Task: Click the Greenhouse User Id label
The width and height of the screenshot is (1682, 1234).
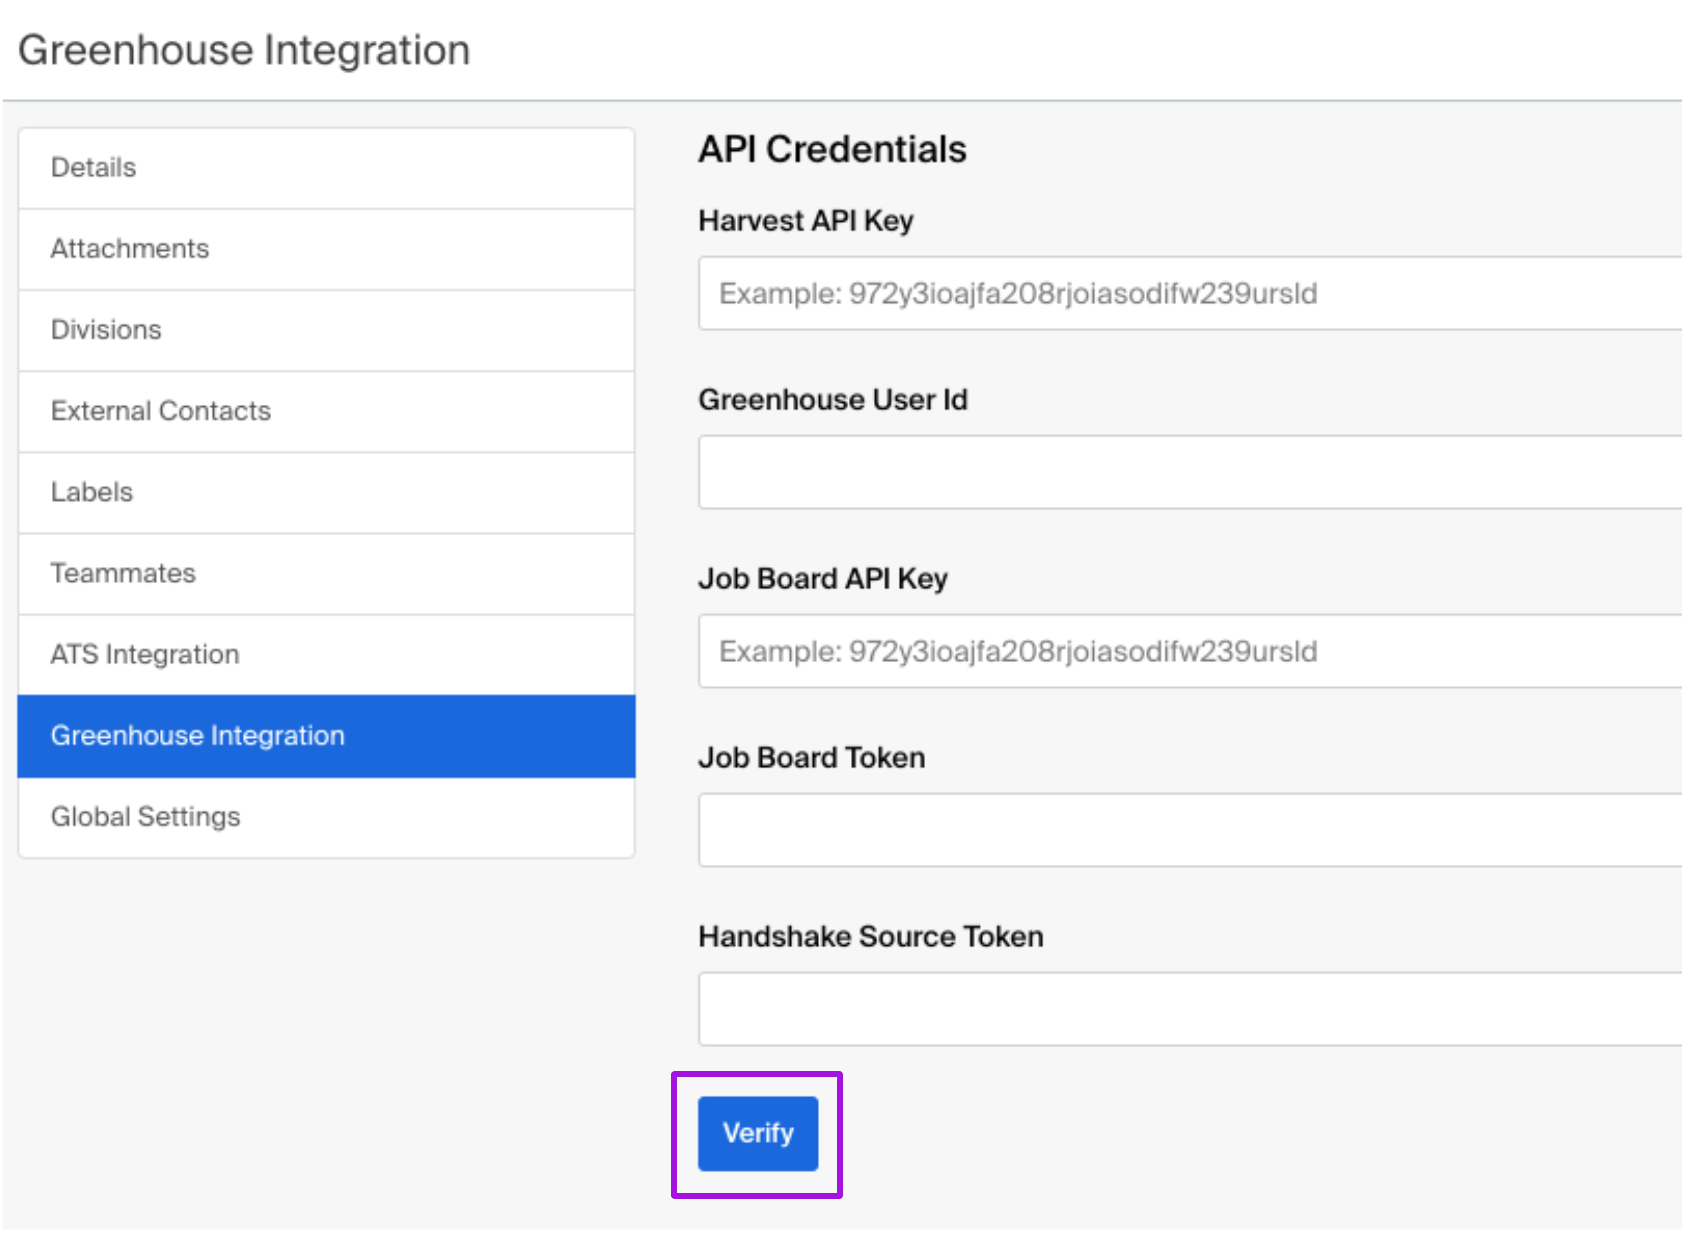Action: (833, 399)
